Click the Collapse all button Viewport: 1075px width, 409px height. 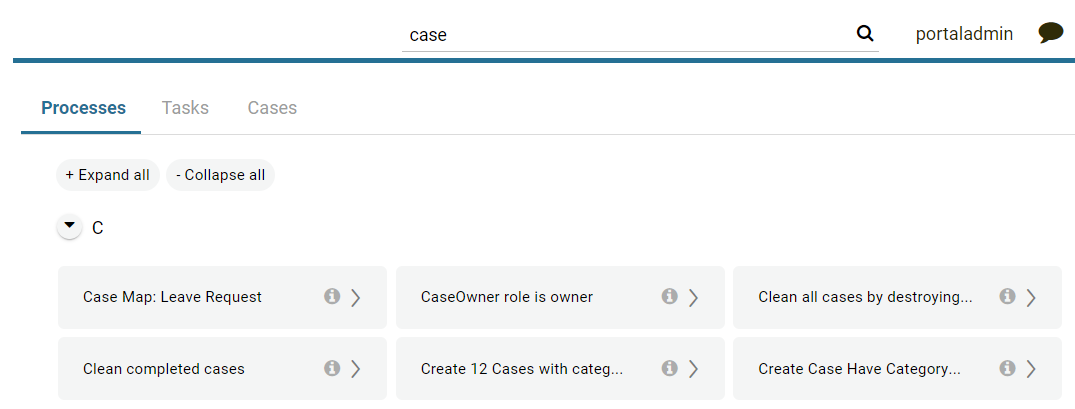point(220,175)
